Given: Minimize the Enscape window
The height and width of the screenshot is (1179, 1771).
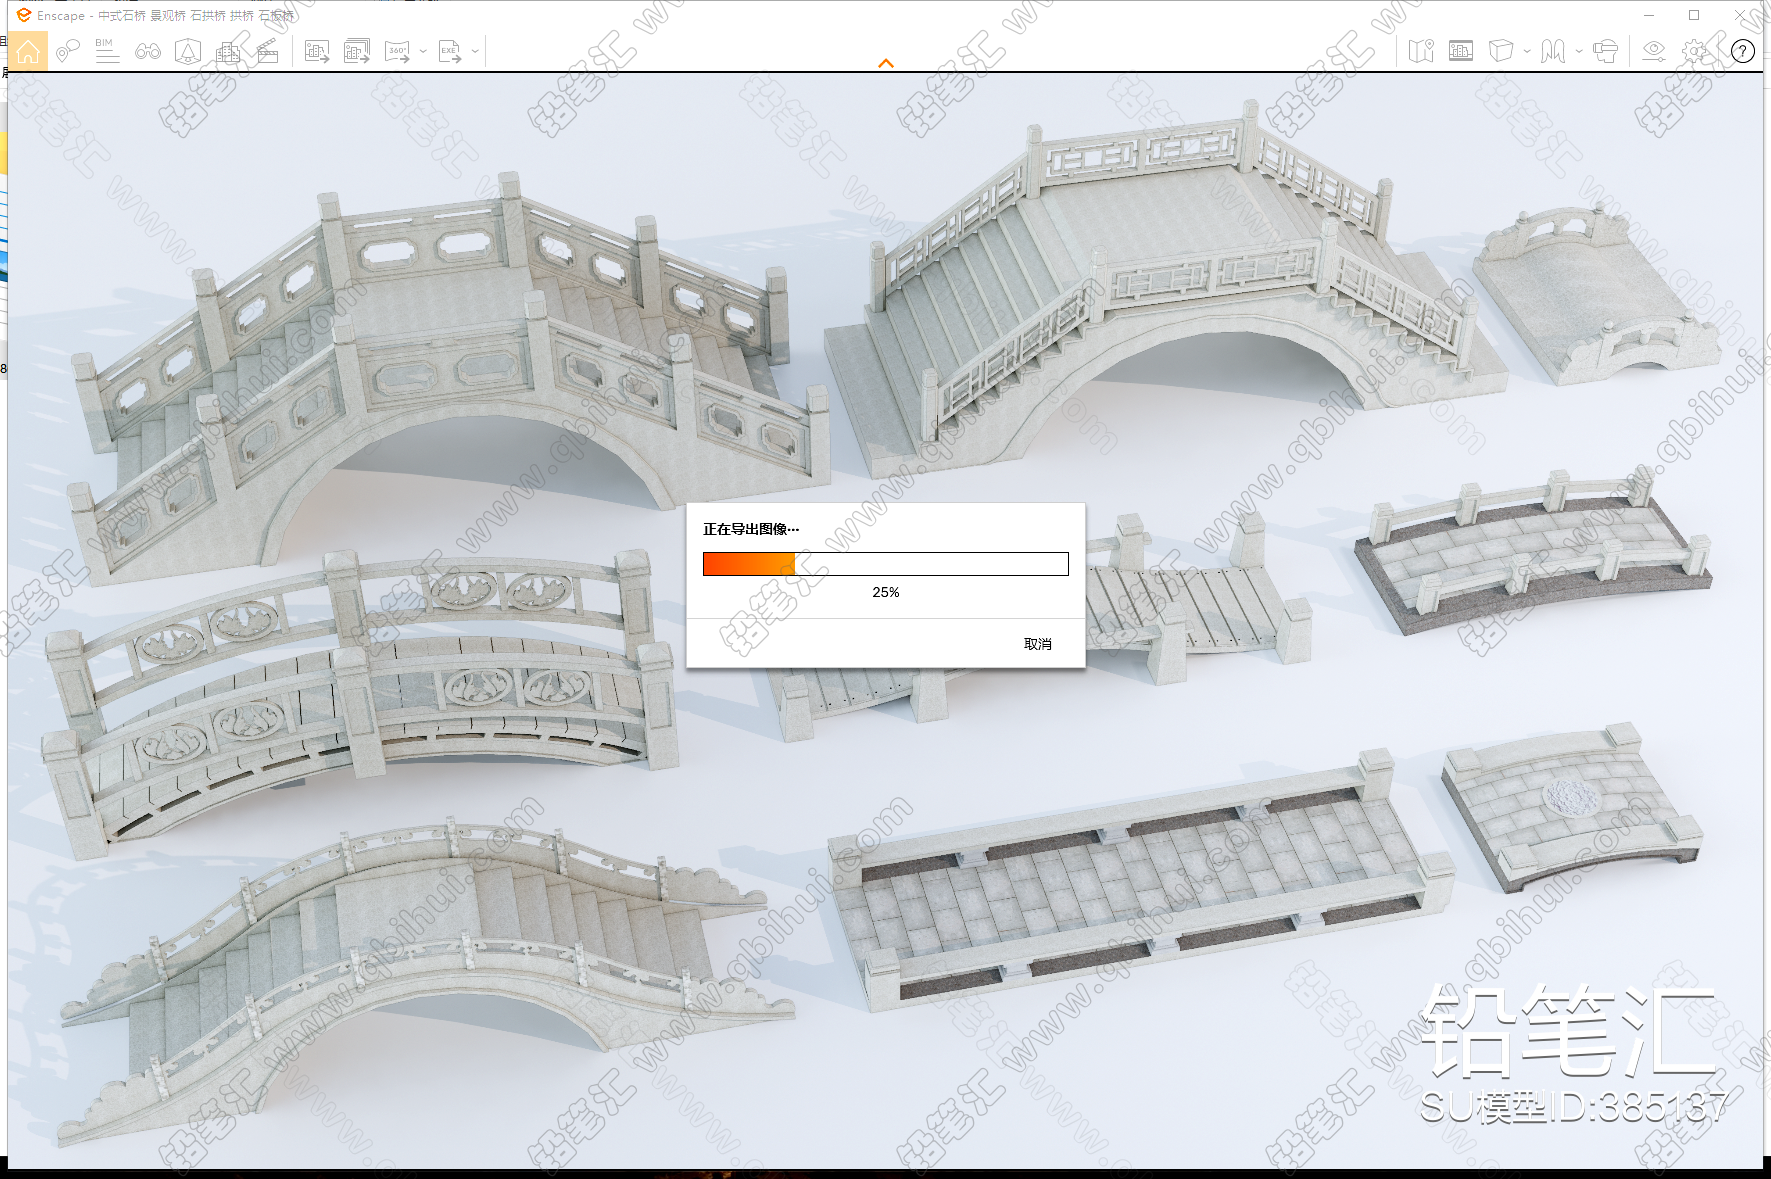Looking at the screenshot, I should pyautogui.click(x=1649, y=15).
